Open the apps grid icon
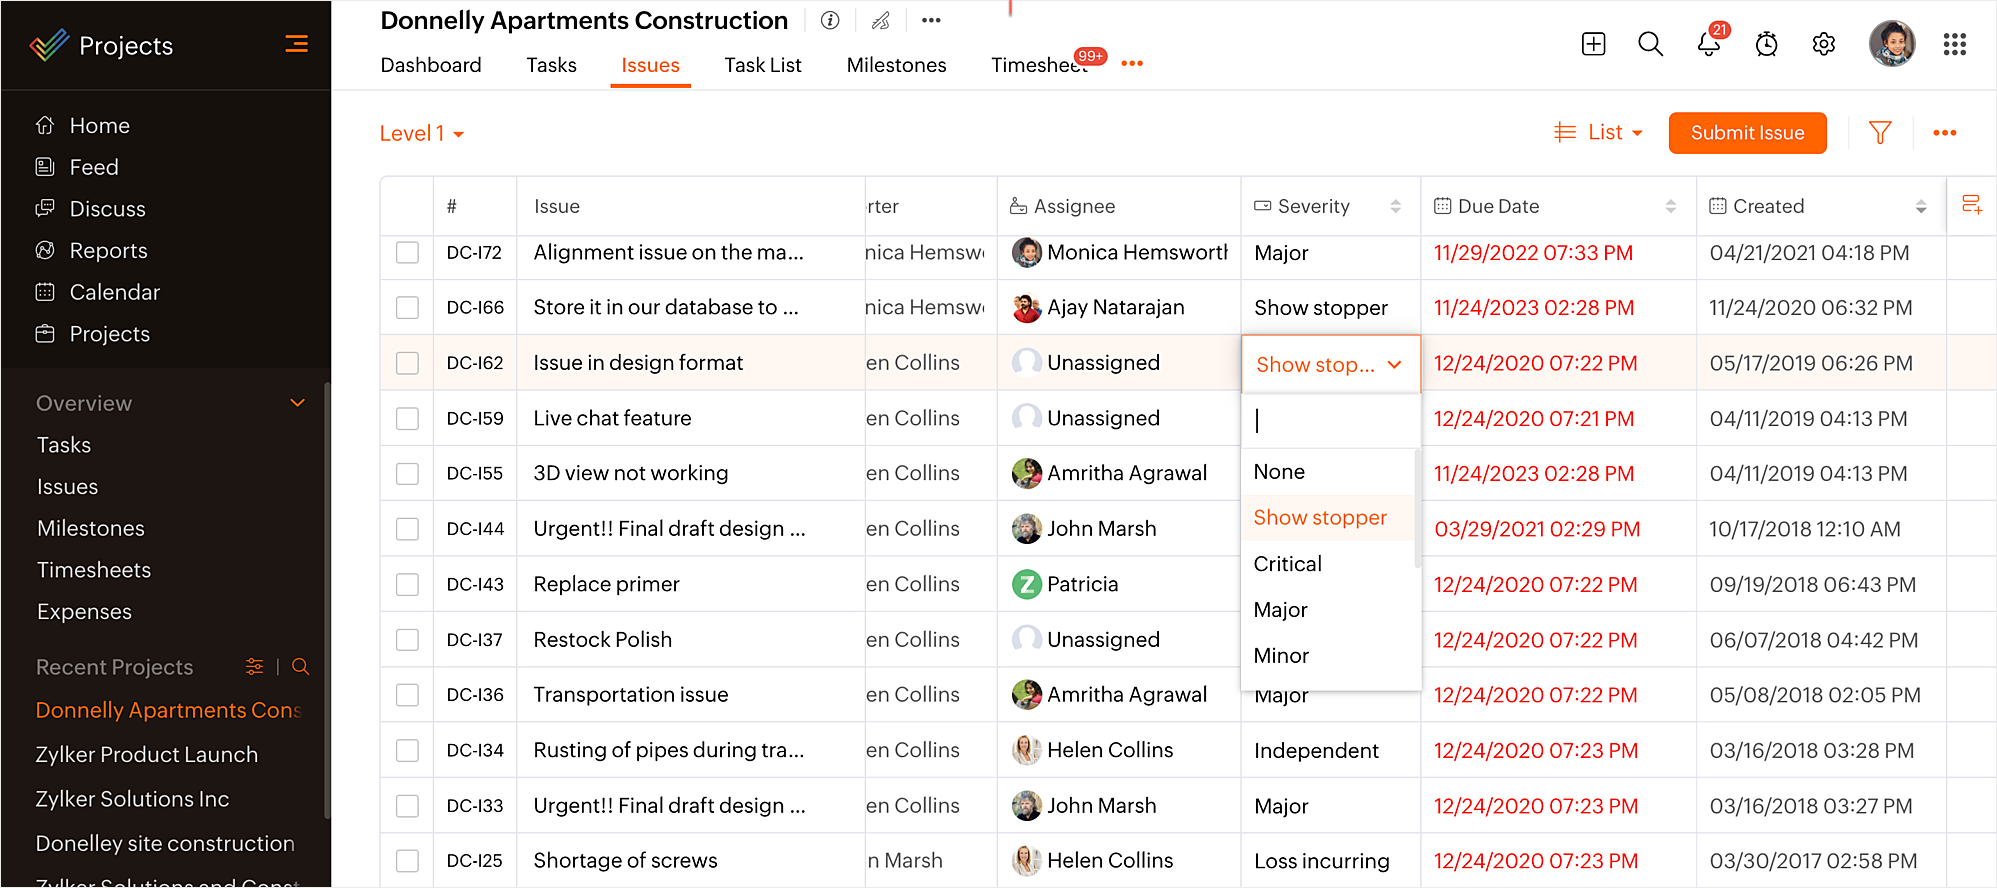Image resolution: width=1997 pixels, height=888 pixels. 1954,45
